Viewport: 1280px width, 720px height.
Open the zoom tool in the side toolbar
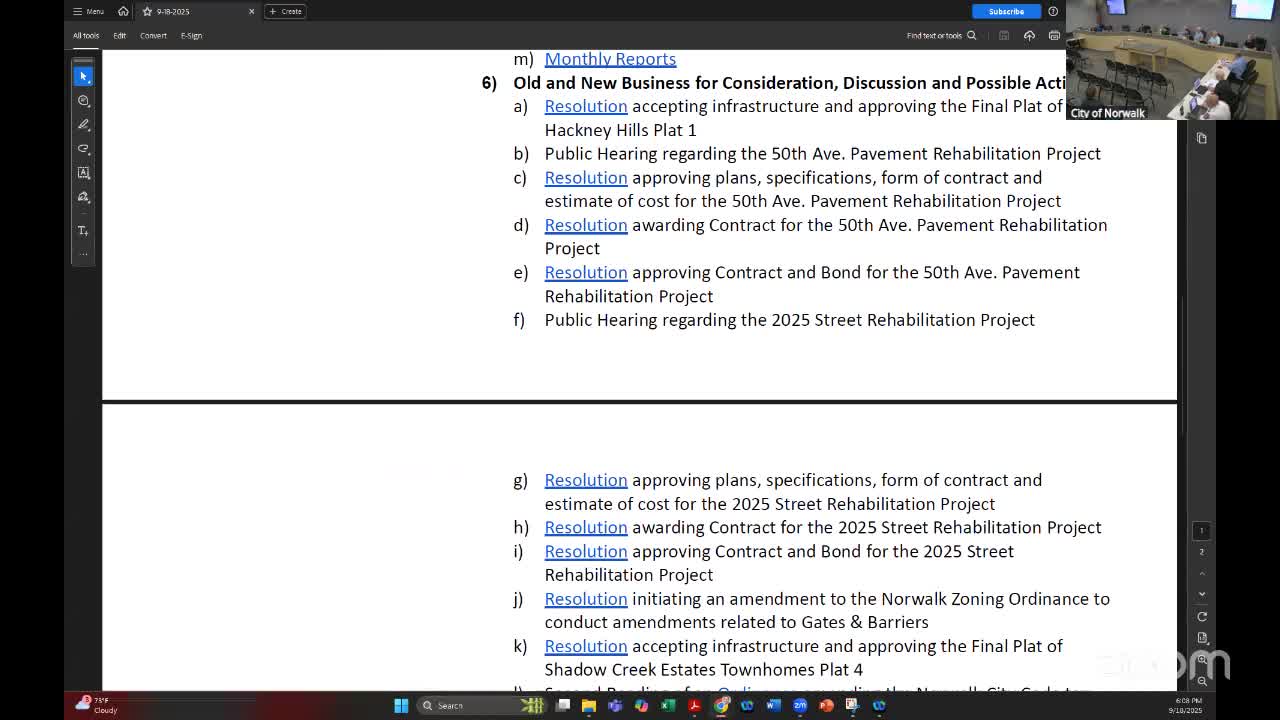83,100
